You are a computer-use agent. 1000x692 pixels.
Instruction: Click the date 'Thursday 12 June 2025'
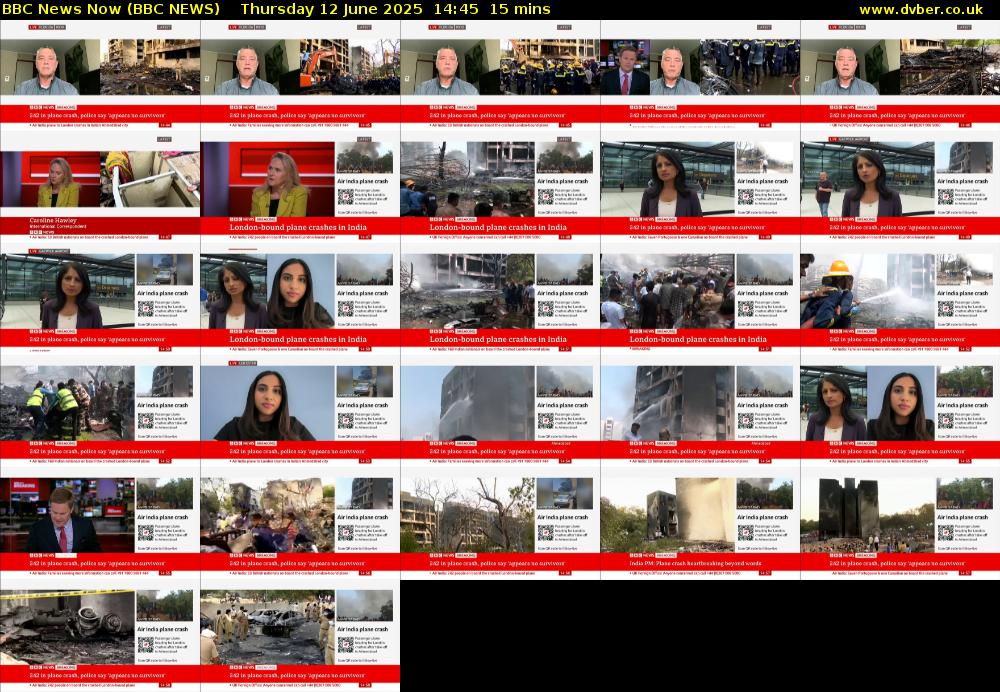pos(332,9)
